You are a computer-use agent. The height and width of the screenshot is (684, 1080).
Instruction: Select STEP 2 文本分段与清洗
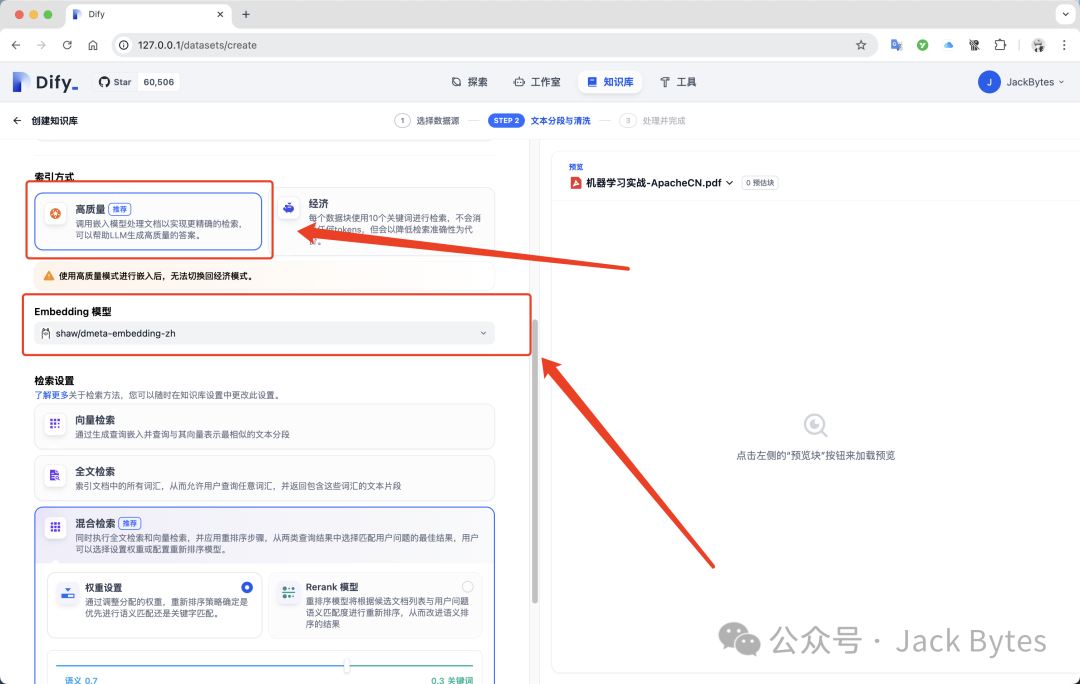(539, 121)
